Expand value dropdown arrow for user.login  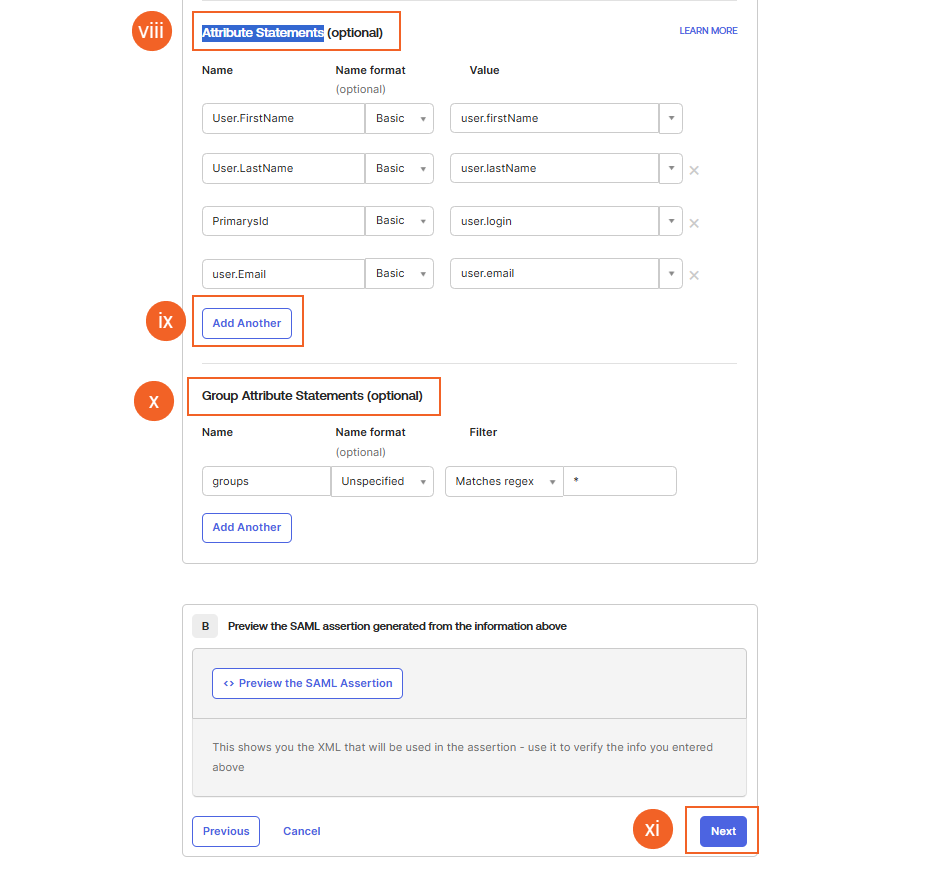671,221
